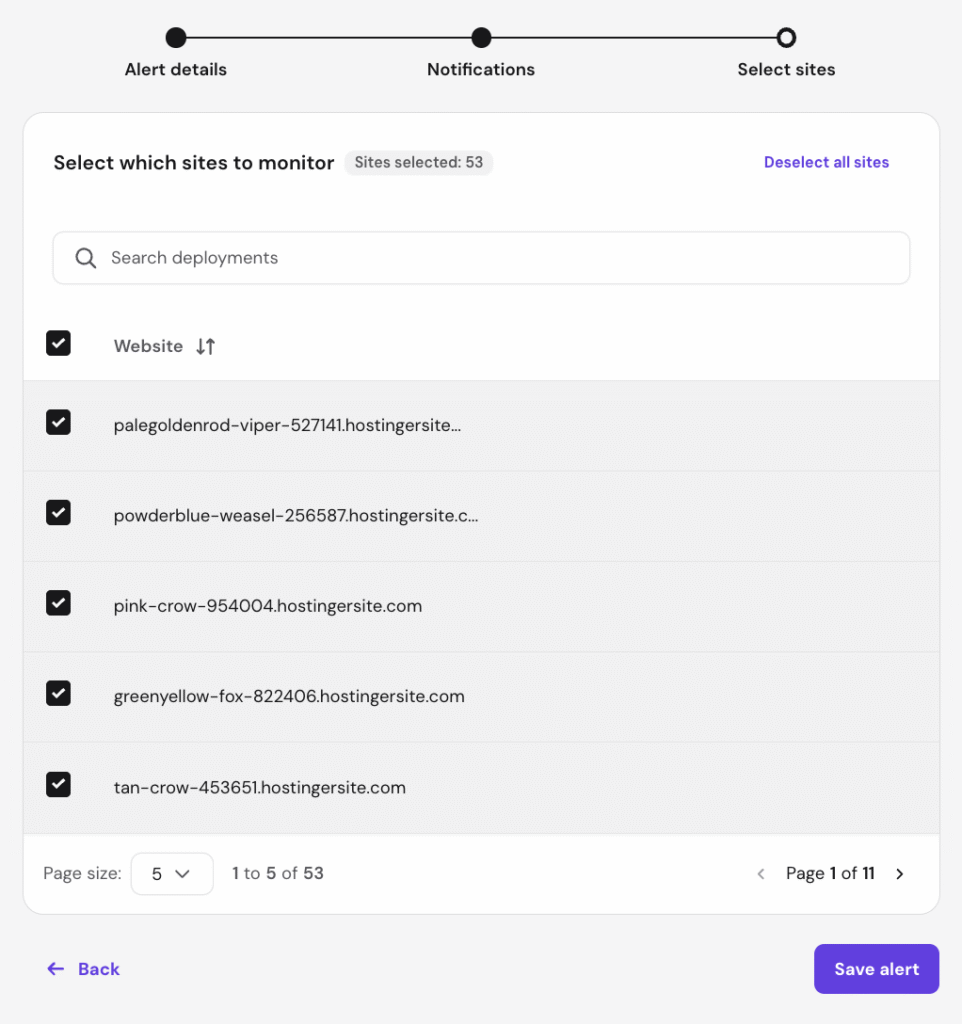Viewport: 962px width, 1024px height.
Task: Click the Alert details step label
Action: point(176,70)
